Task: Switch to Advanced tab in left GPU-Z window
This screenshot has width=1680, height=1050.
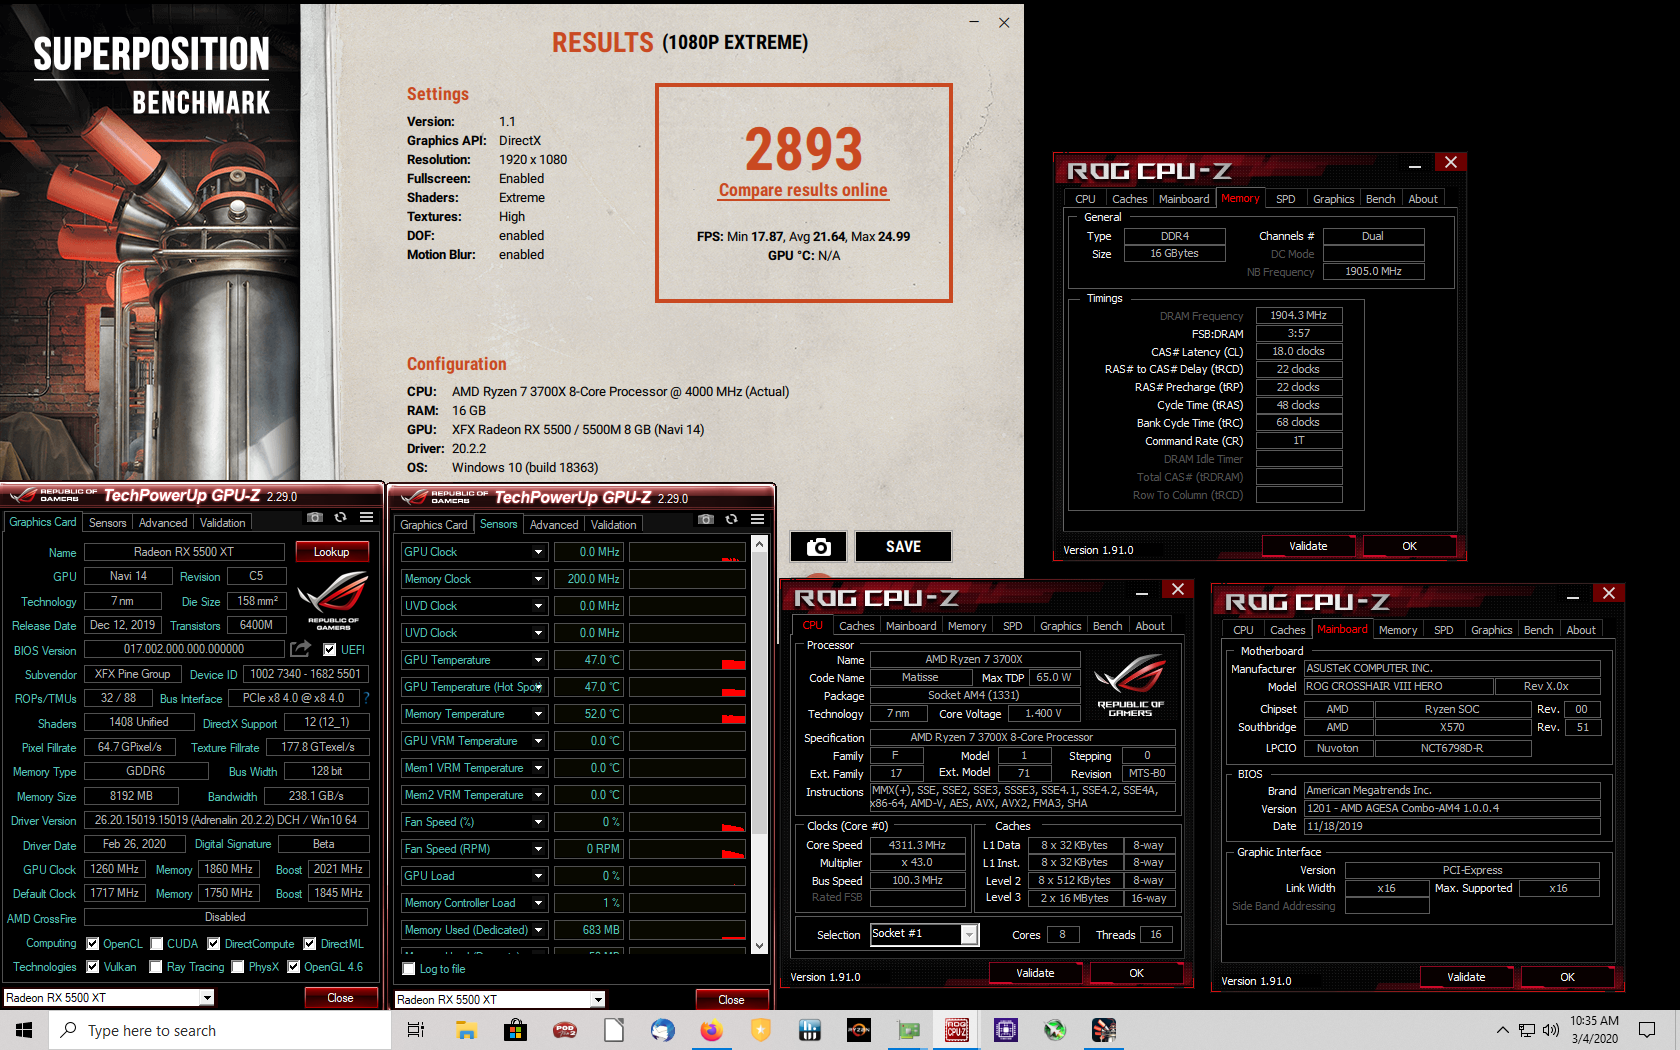Action: tap(163, 523)
